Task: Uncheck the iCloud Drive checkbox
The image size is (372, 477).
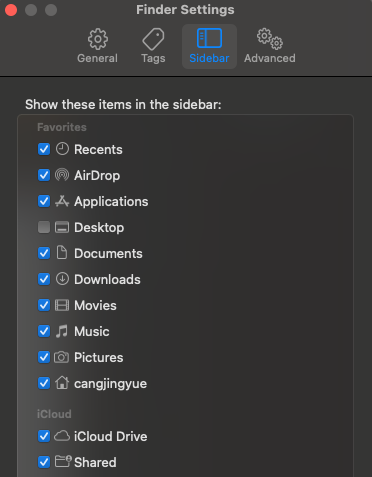Action: point(44,436)
